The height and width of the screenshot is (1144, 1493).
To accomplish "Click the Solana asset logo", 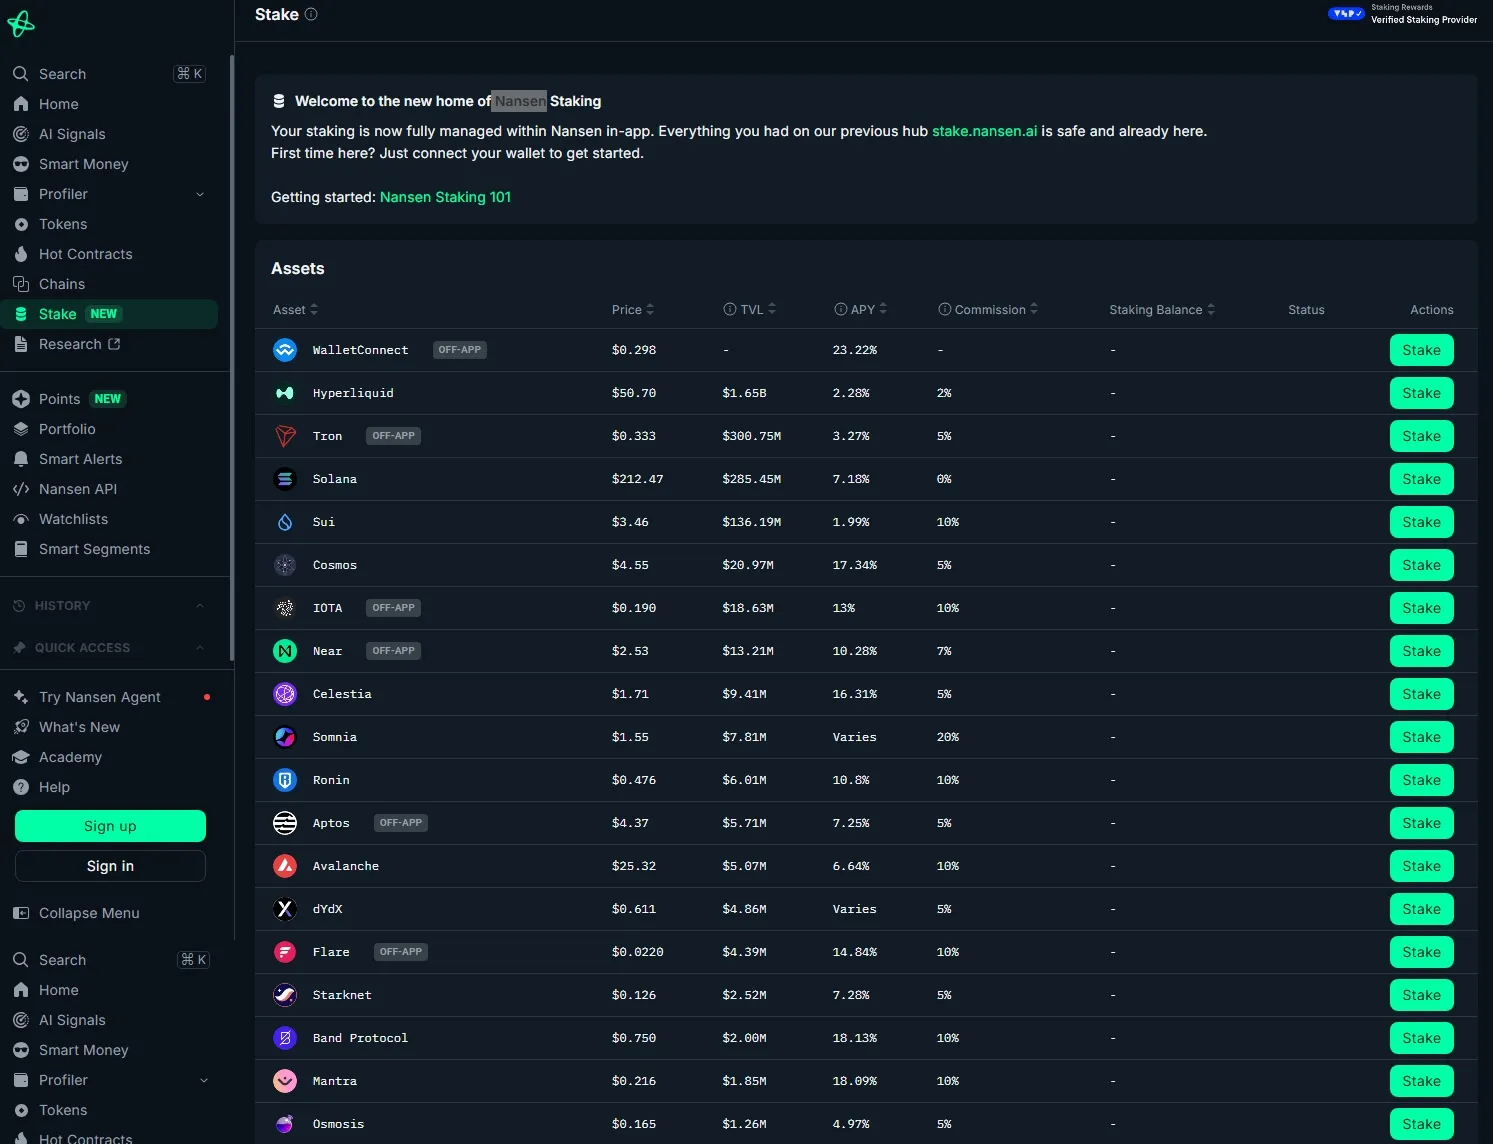I will 285,479.
